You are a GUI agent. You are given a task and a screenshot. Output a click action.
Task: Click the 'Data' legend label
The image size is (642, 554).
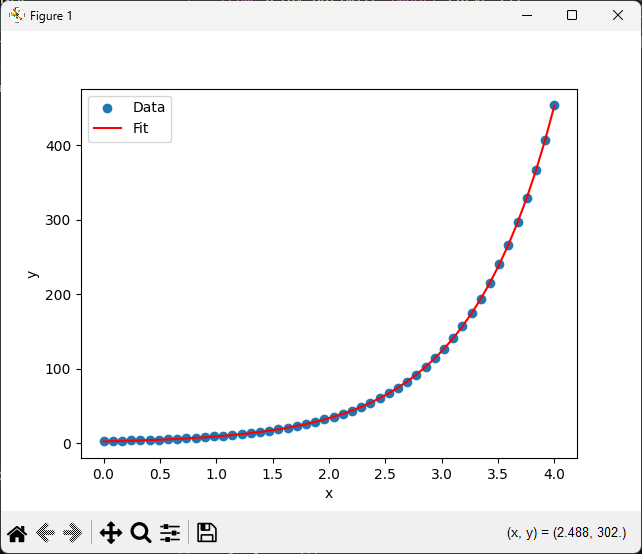149,107
